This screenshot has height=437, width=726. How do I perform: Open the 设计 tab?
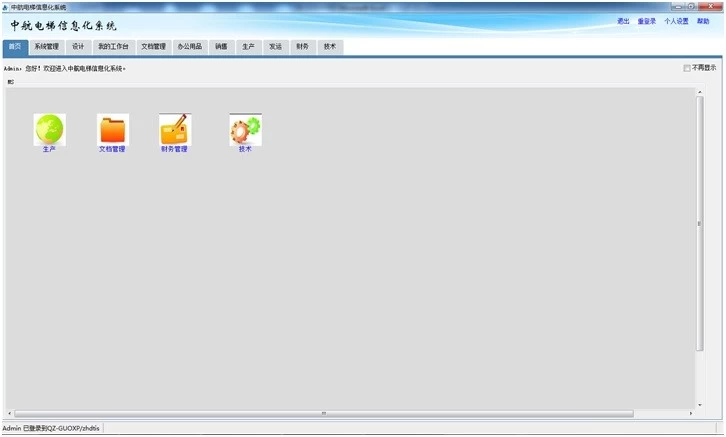pos(78,46)
